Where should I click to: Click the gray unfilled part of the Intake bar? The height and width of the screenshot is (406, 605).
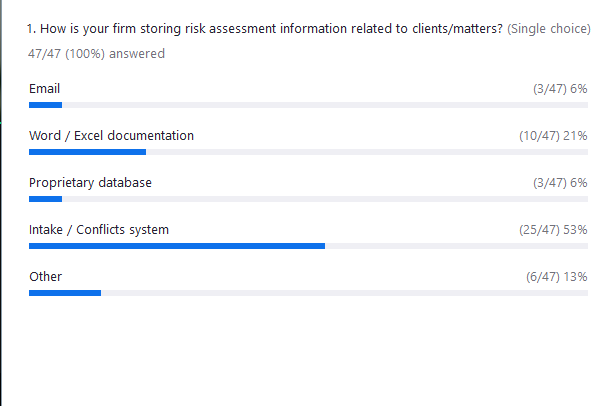(x=456, y=246)
